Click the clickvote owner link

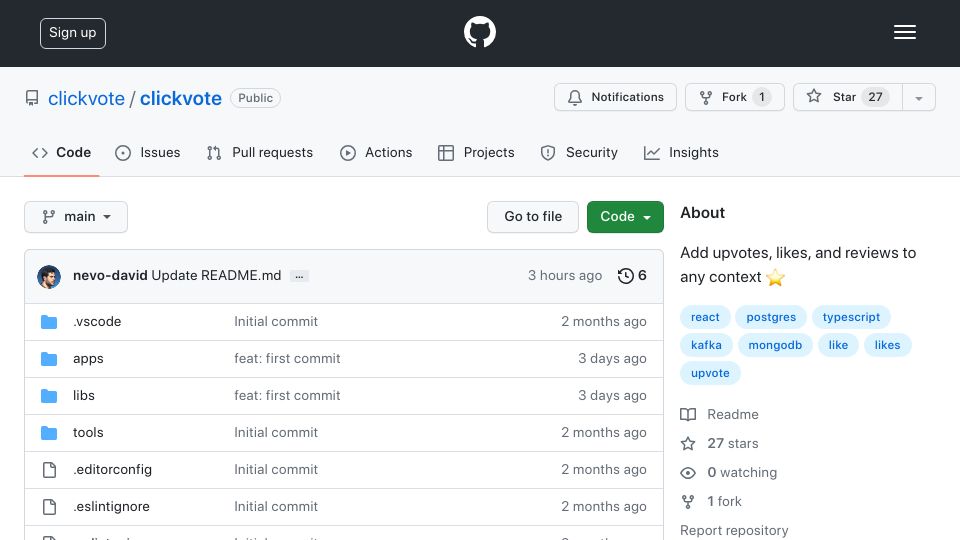(x=86, y=99)
